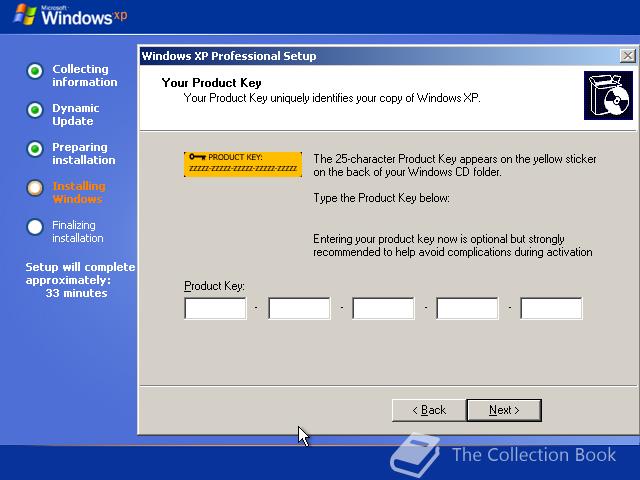640x480 pixels.
Task: Click the CD box setup icon
Action: click(608, 96)
